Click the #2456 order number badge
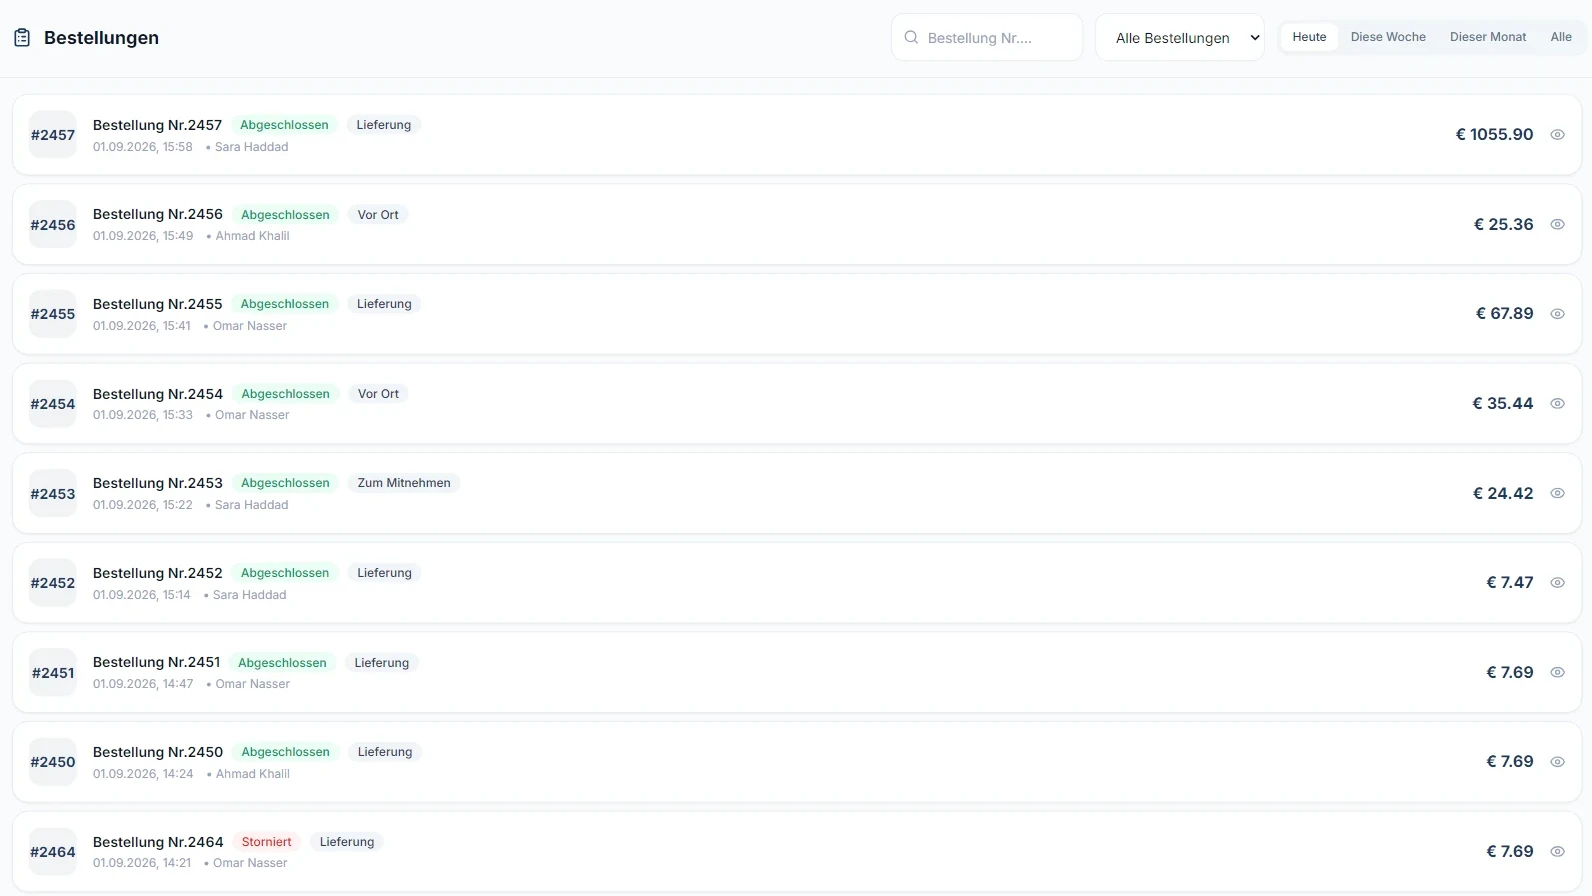The width and height of the screenshot is (1592, 896). [x=53, y=224]
